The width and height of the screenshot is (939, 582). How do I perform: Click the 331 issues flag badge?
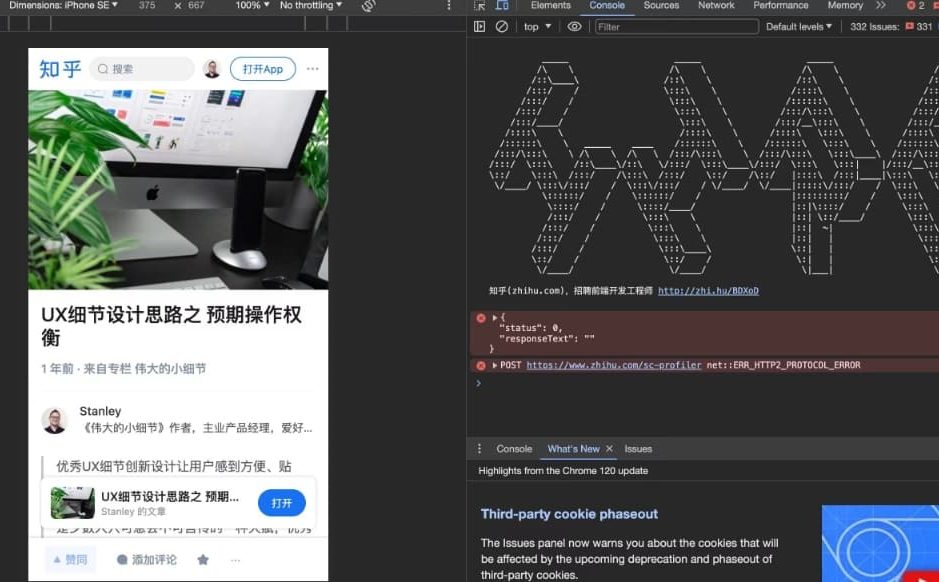919,26
